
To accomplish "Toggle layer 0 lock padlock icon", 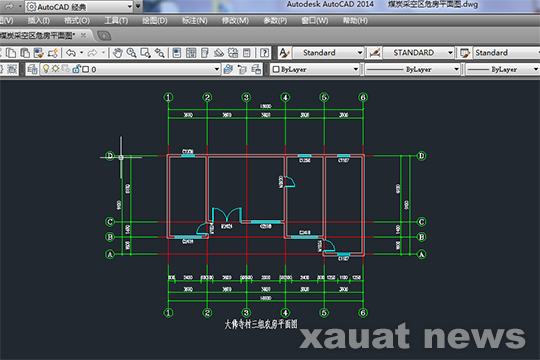I will (x=76, y=69).
